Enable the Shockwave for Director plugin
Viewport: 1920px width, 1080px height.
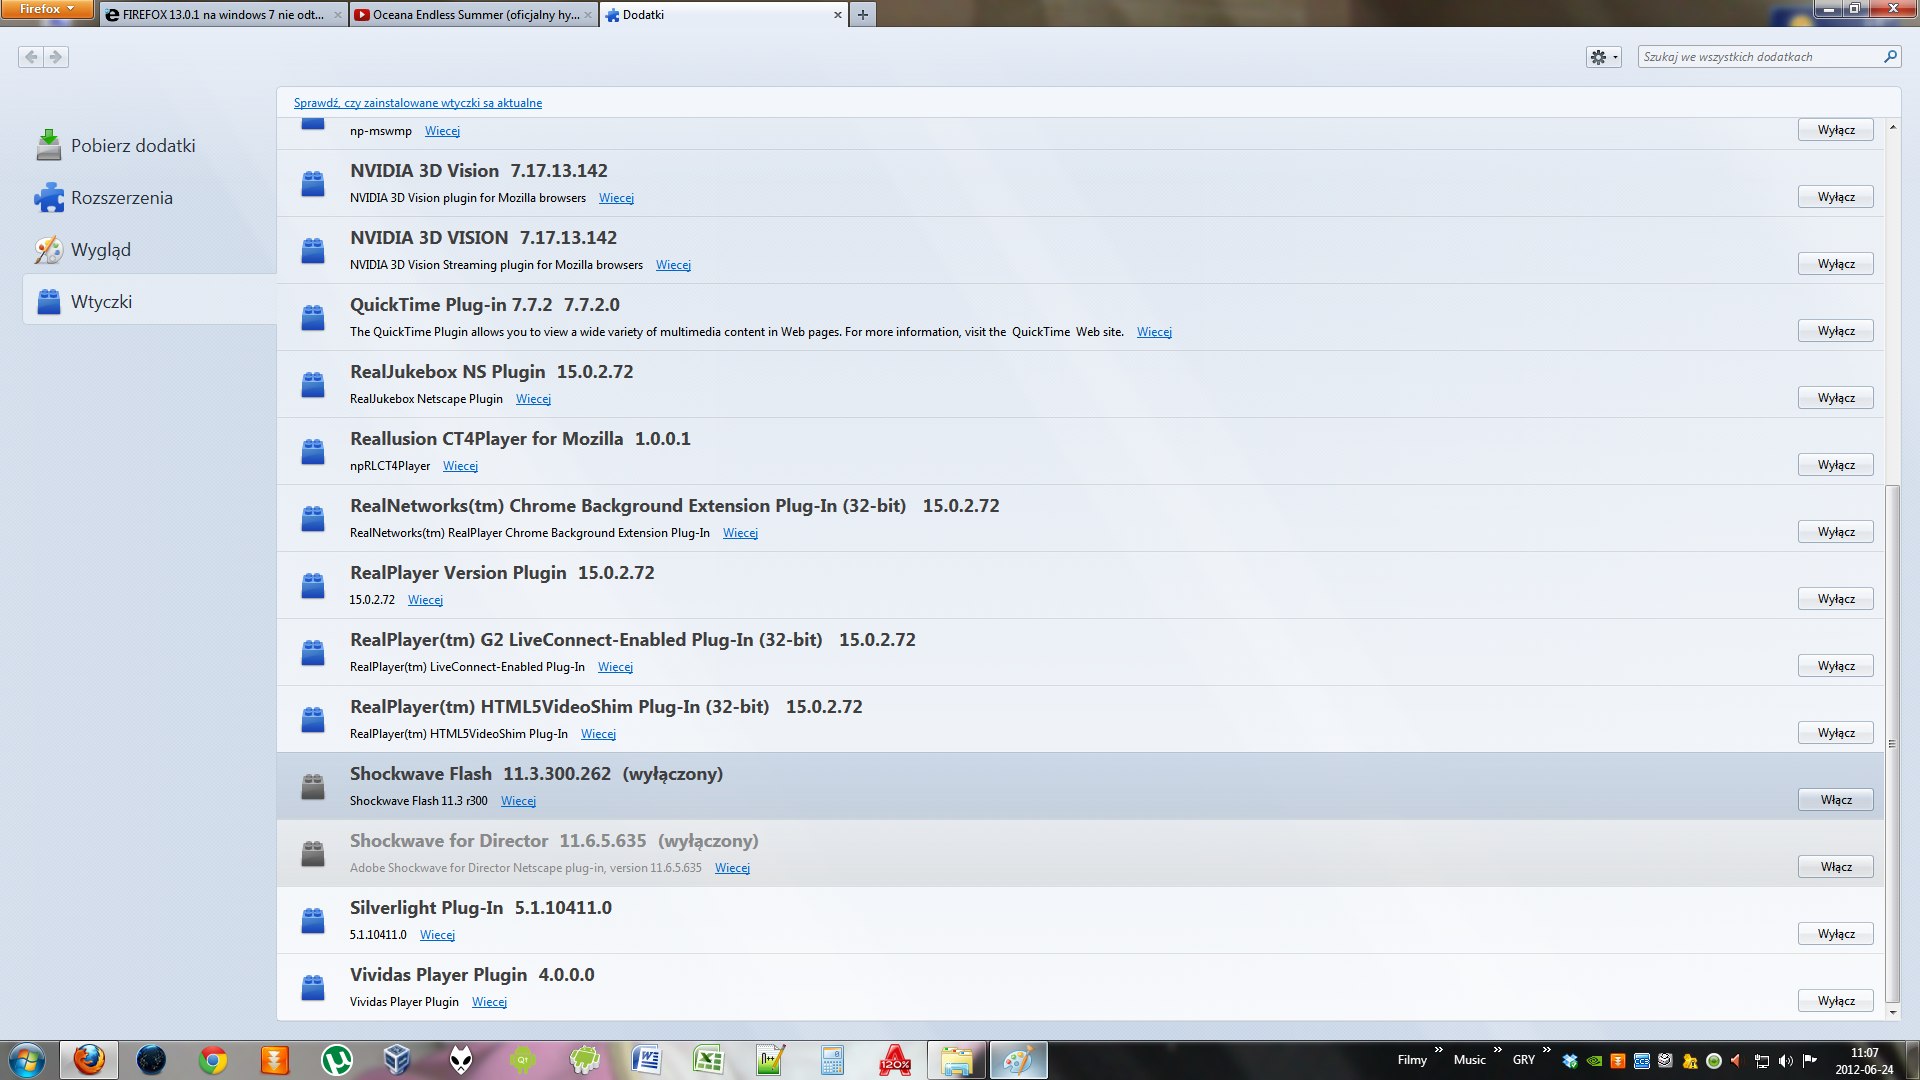click(1835, 866)
